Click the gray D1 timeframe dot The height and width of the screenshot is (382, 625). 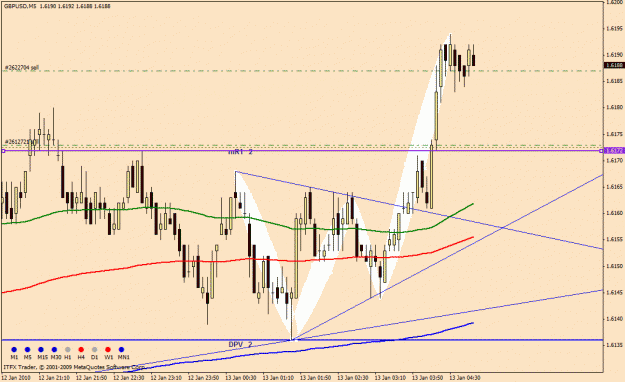pos(94,350)
